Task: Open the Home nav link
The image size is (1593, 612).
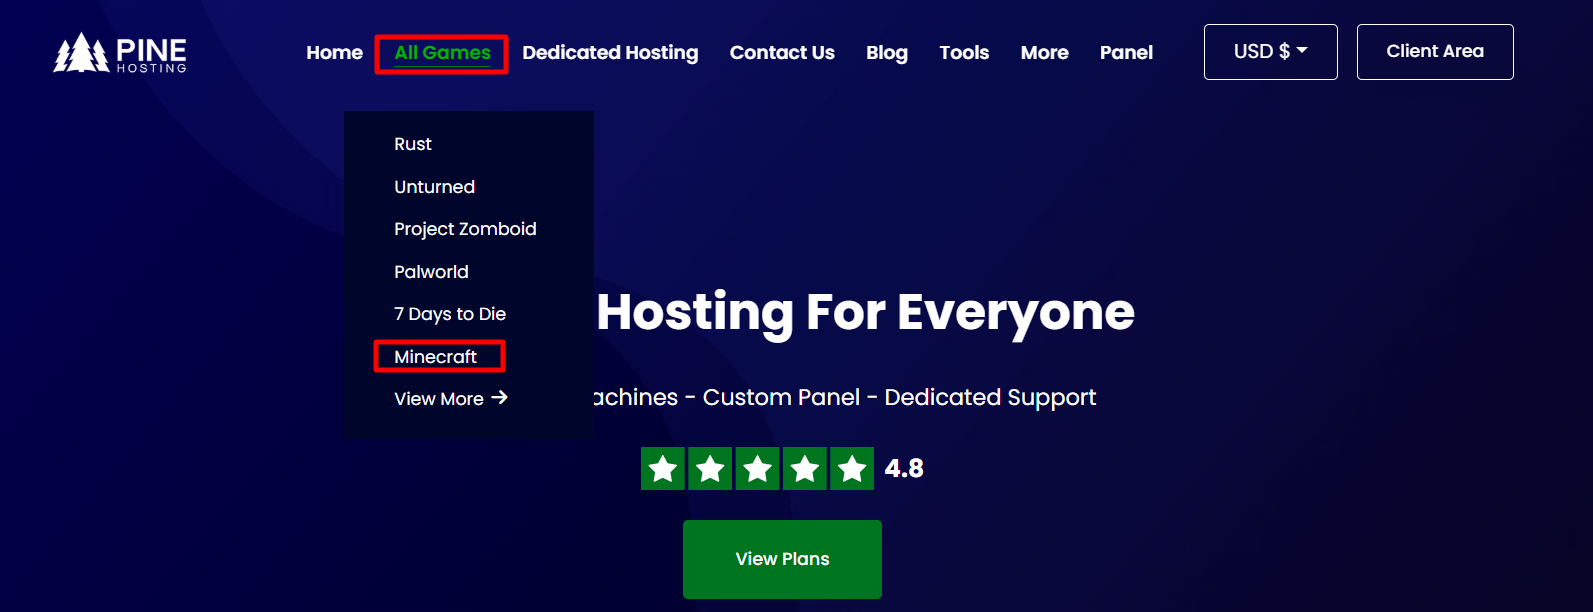Action: pos(334,53)
